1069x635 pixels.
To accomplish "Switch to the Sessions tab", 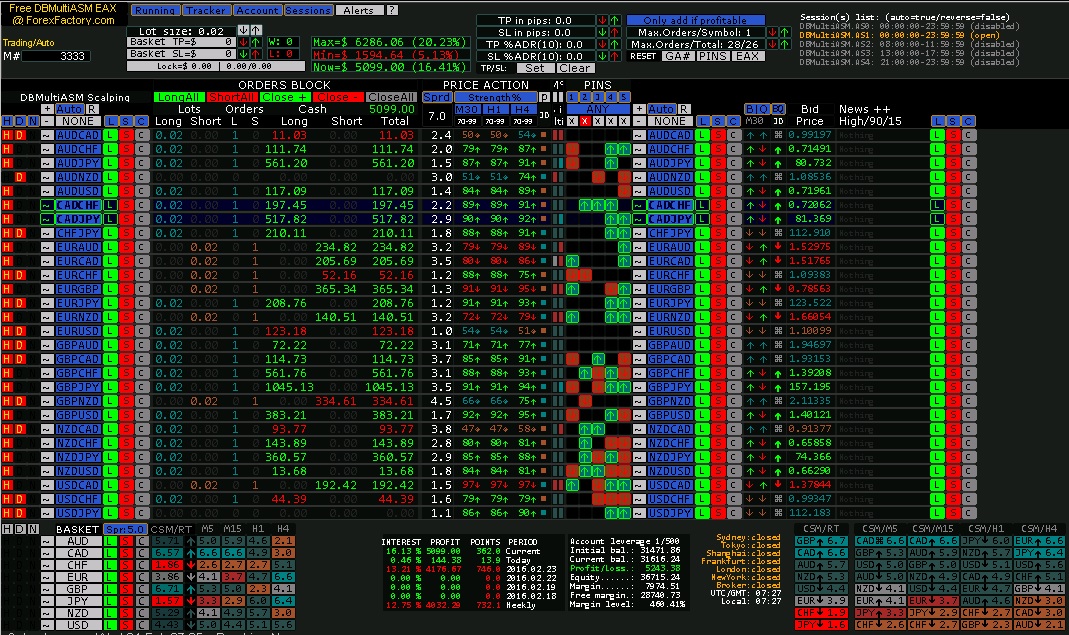I will (307, 10).
